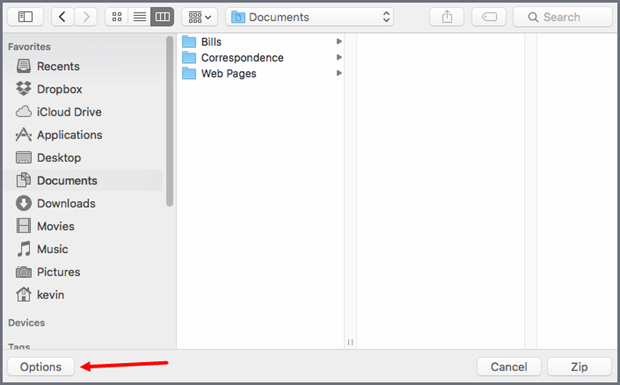Select the Bills folder

click(x=261, y=42)
